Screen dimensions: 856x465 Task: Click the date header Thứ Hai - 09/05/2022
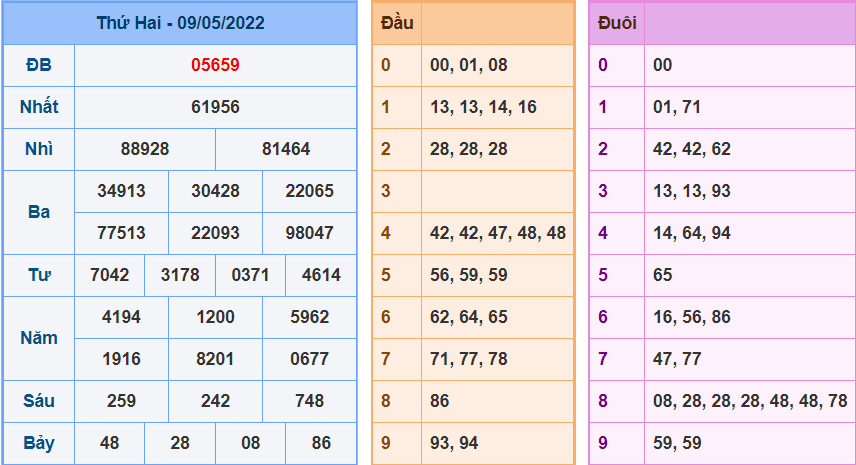pos(180,23)
